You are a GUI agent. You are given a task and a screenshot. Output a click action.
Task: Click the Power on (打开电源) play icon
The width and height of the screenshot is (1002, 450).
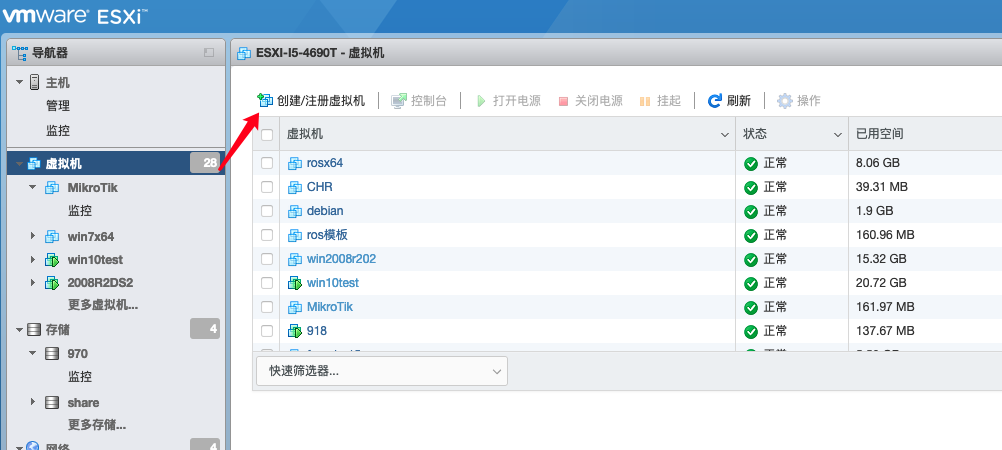click(x=481, y=101)
